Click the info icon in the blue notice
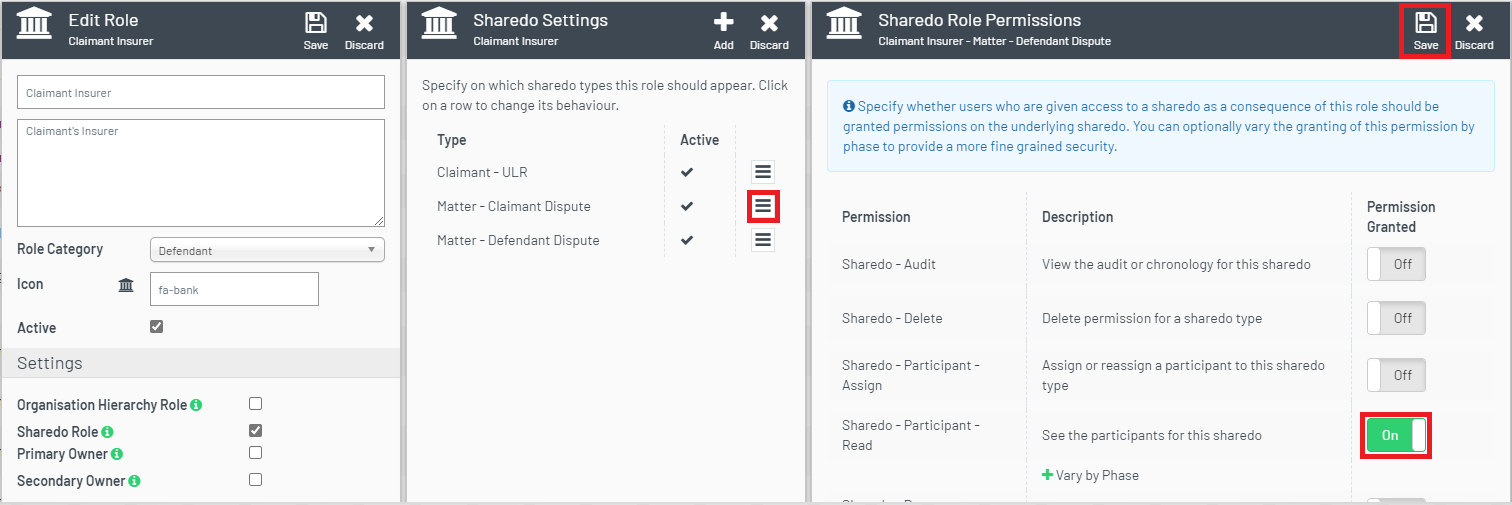The width and height of the screenshot is (1512, 505). click(x=849, y=106)
